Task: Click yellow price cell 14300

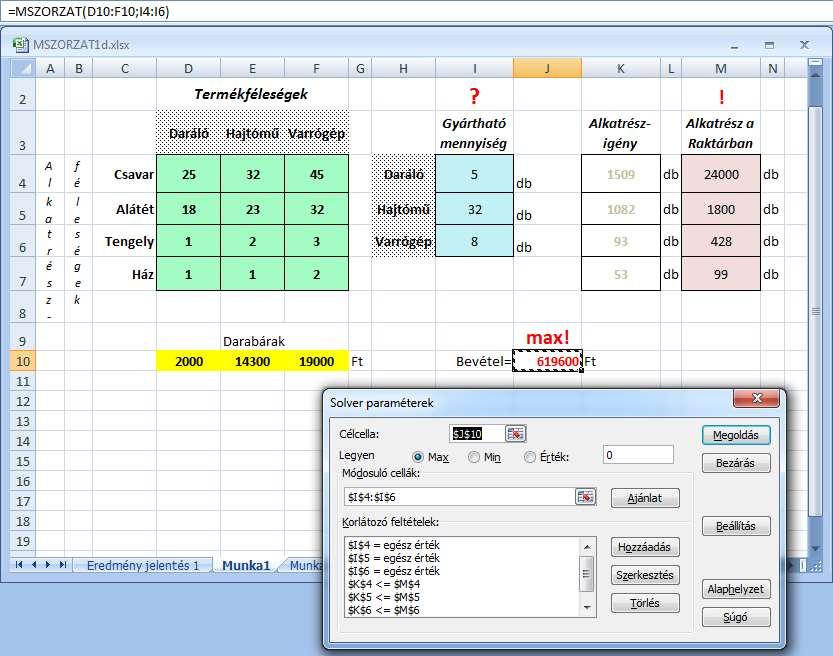Action: (252, 361)
